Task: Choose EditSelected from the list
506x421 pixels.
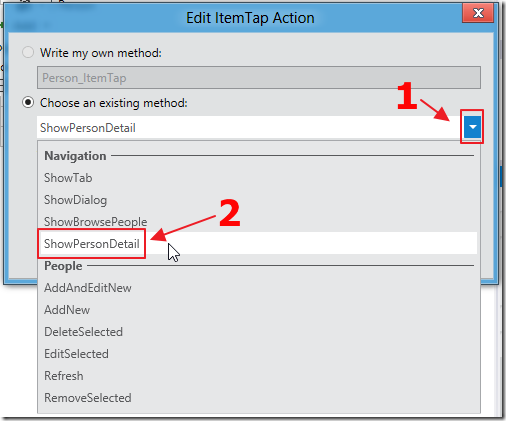Action: point(76,354)
